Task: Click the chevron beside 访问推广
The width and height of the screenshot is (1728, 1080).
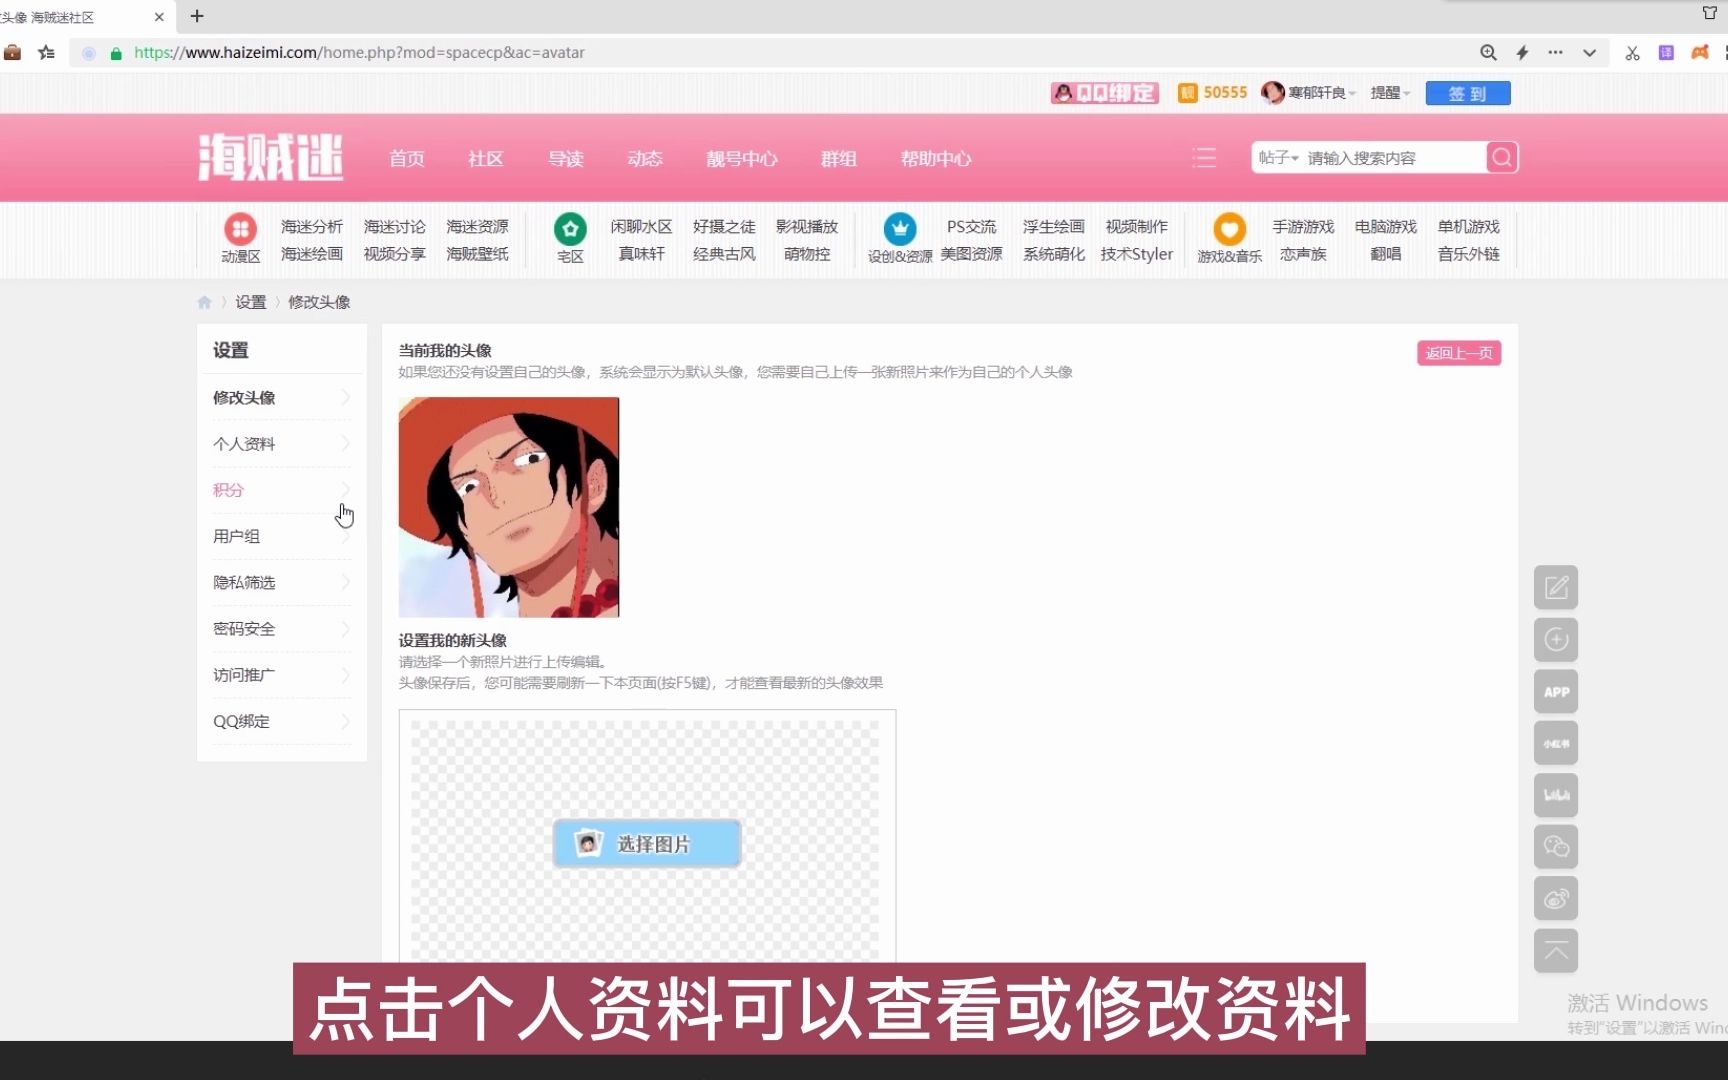Action: pyautogui.click(x=346, y=674)
